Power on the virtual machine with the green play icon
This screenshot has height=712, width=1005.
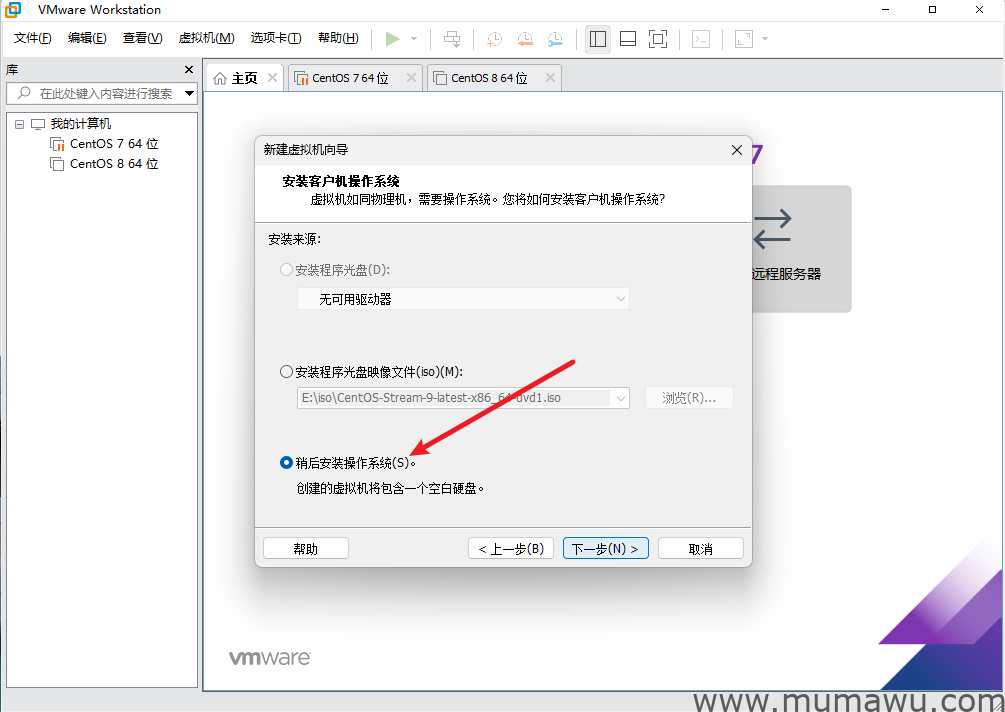coord(394,39)
